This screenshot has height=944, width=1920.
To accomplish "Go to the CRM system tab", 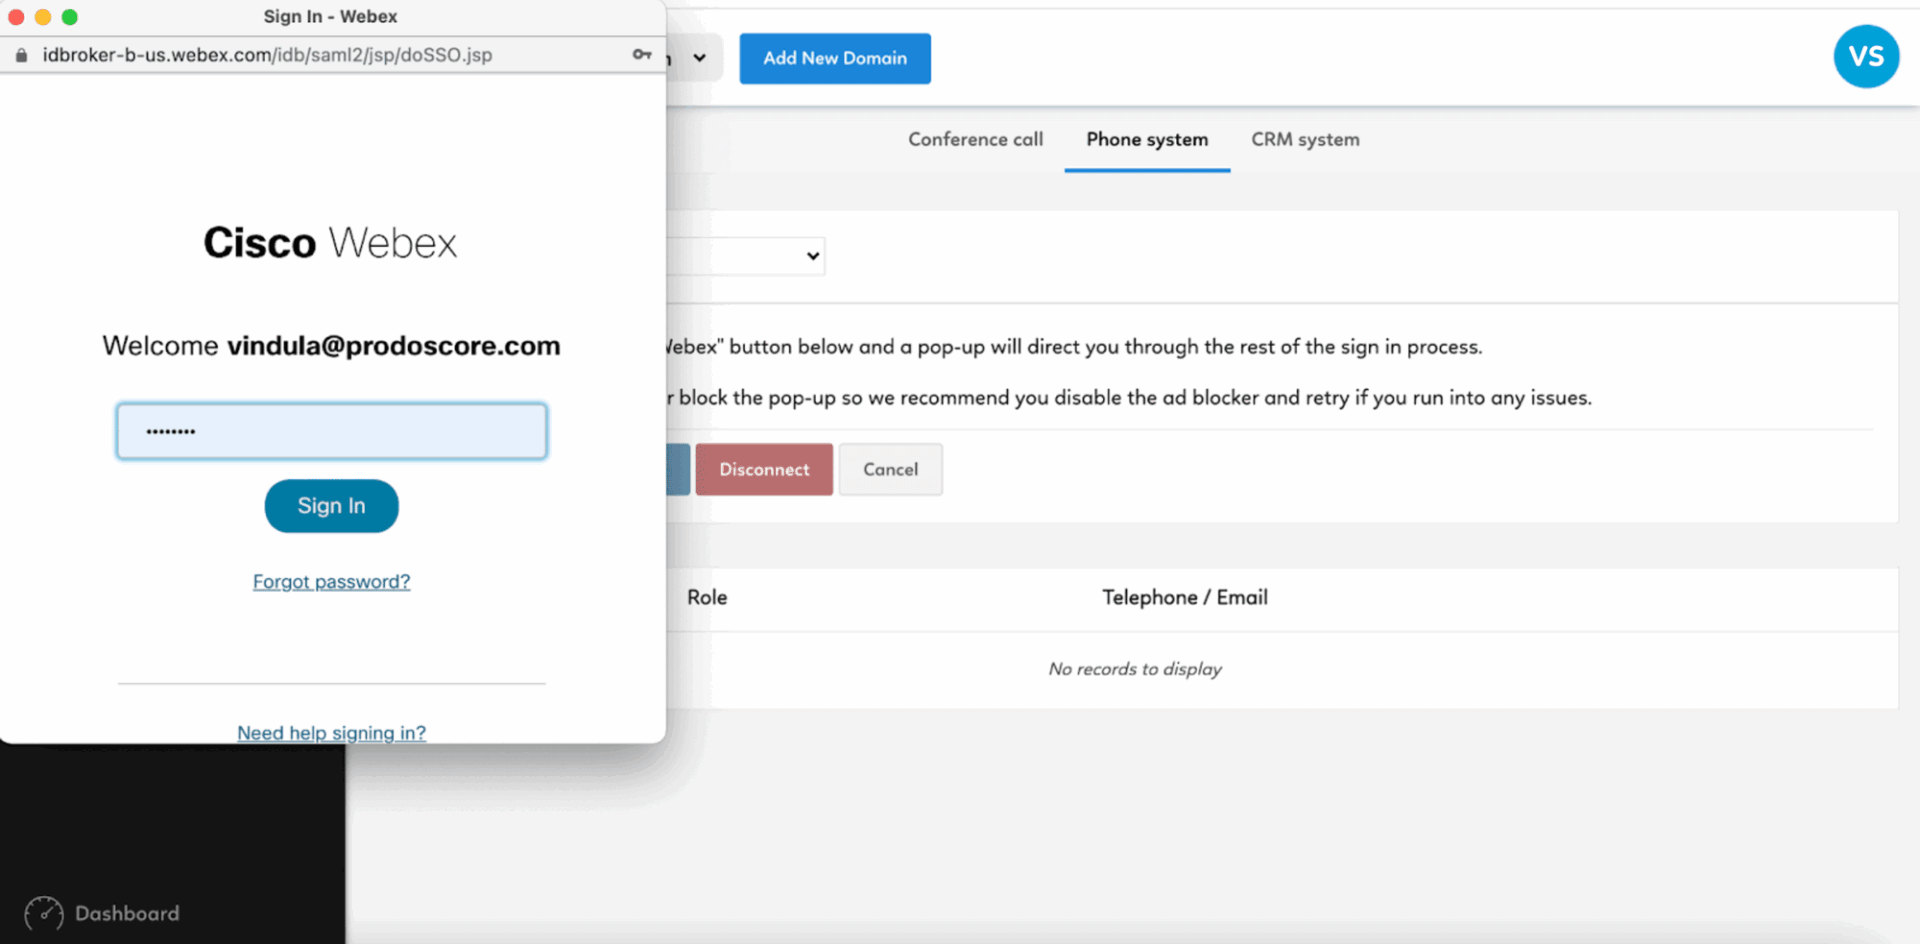I will coord(1305,140).
